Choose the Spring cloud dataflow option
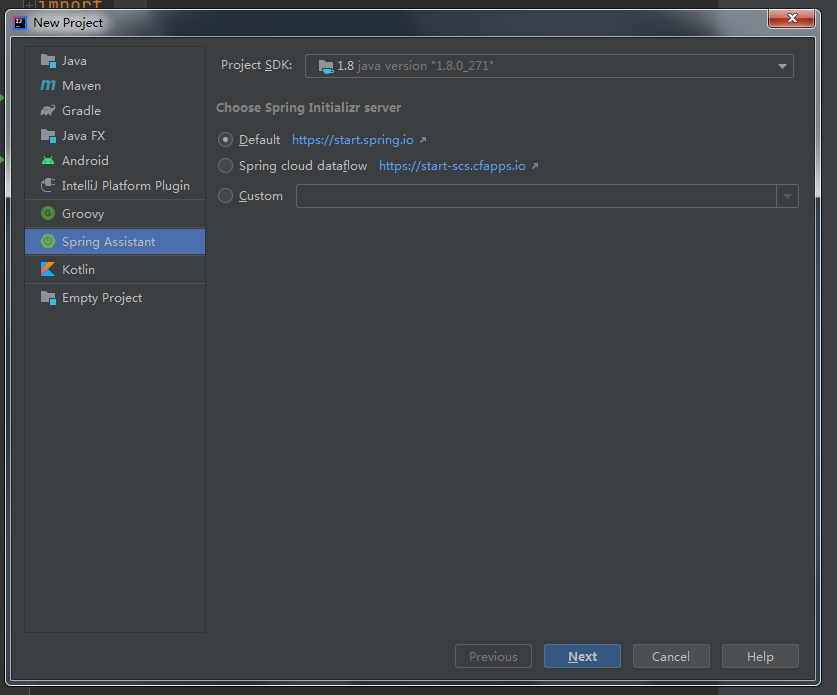837x695 pixels. 225,165
